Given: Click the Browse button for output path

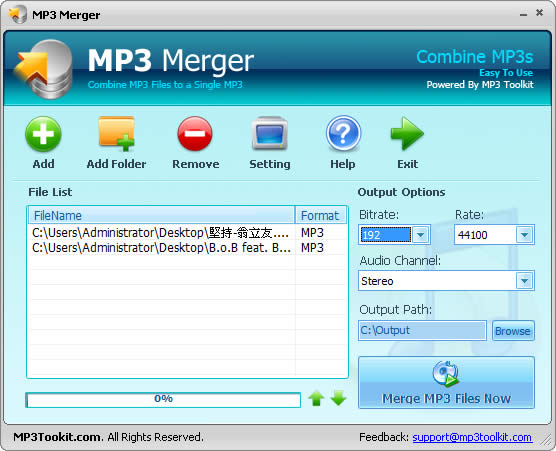Looking at the screenshot, I should tap(513, 331).
